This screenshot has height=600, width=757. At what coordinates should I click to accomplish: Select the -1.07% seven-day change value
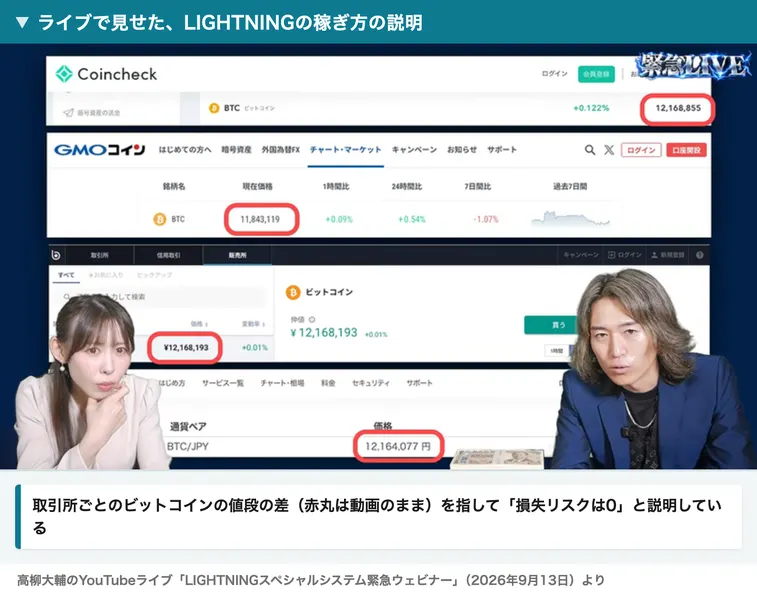[x=486, y=220]
